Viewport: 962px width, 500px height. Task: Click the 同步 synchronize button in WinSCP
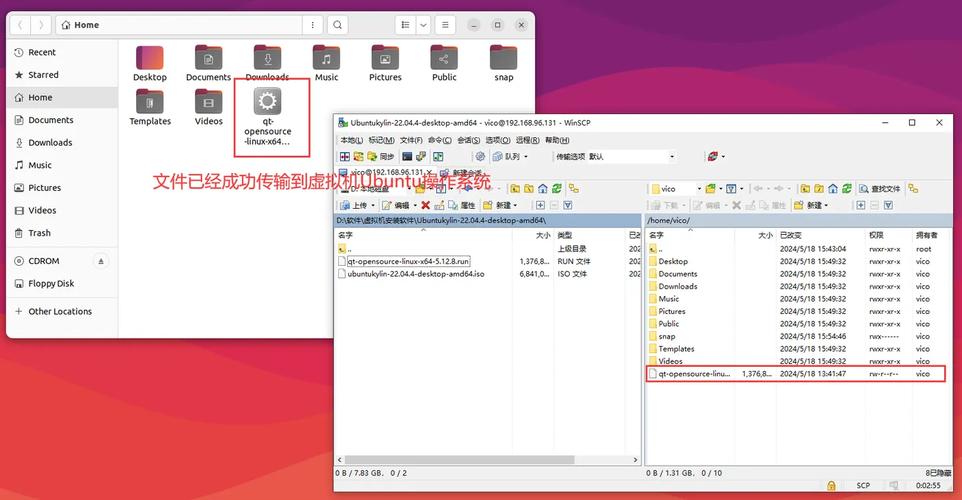coord(381,156)
